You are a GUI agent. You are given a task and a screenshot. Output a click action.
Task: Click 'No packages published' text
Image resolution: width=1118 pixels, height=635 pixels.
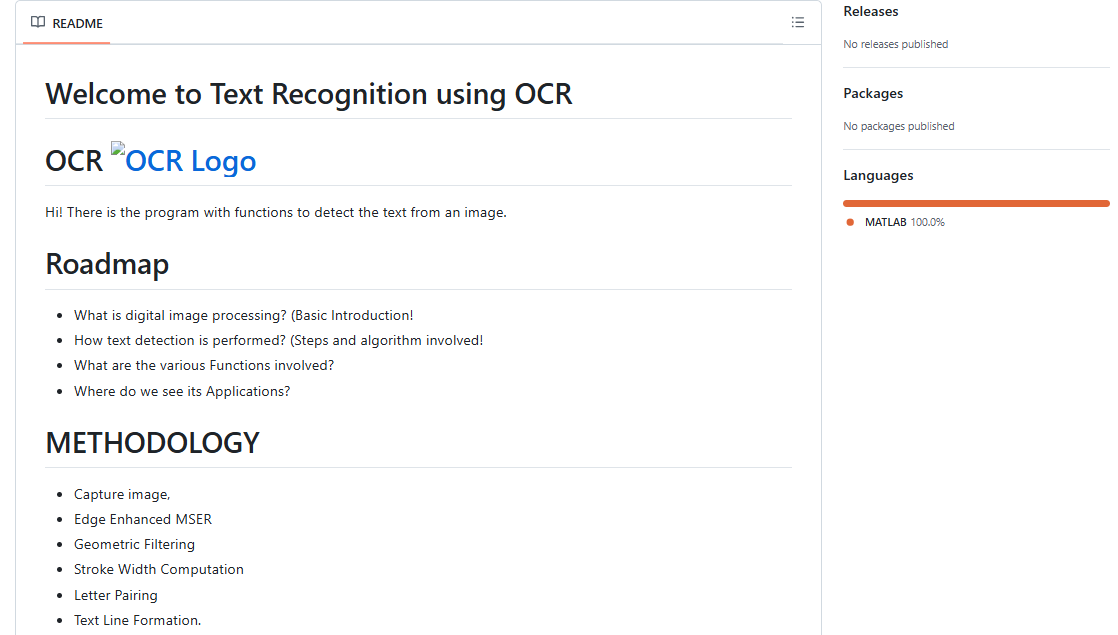(898, 126)
